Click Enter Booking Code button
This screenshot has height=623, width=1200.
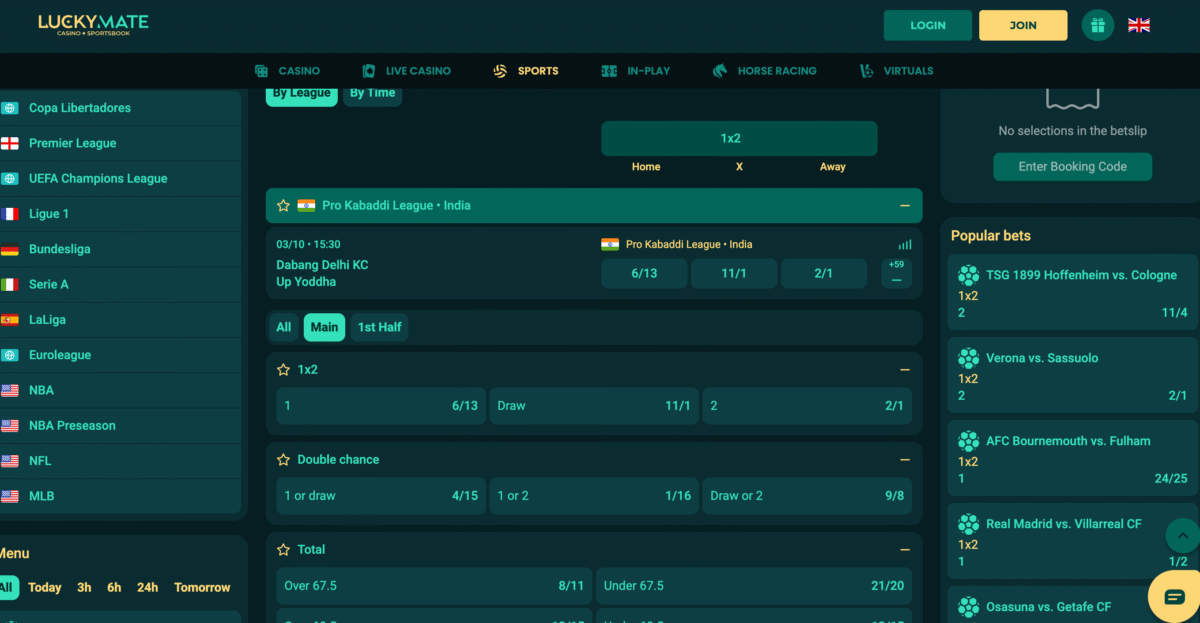(1072, 167)
